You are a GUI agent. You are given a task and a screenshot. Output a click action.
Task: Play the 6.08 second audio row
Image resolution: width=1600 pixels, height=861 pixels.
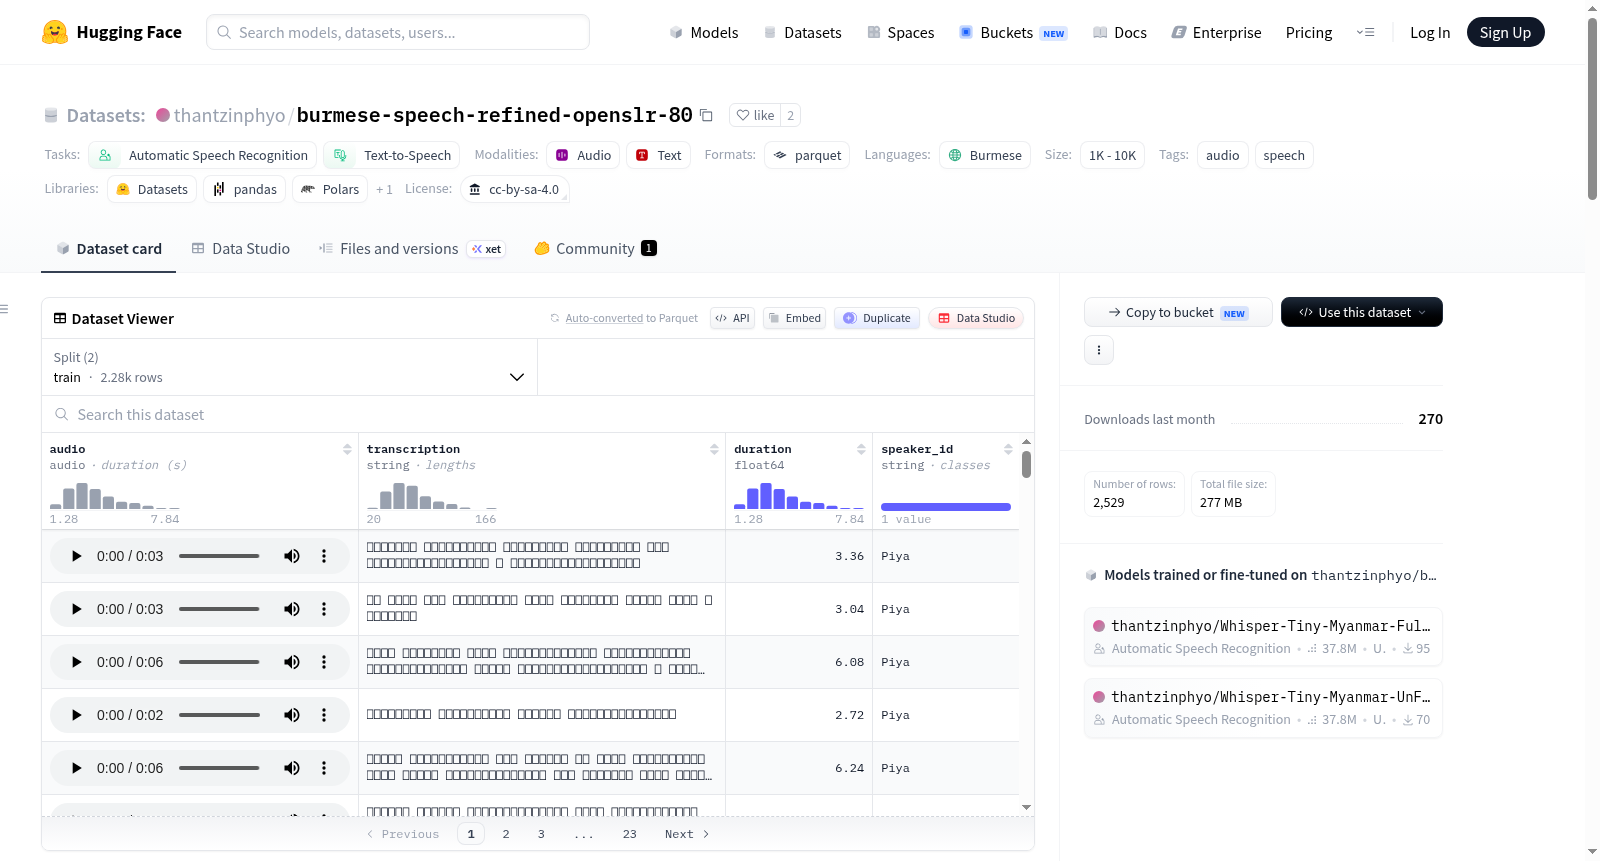tap(76, 662)
